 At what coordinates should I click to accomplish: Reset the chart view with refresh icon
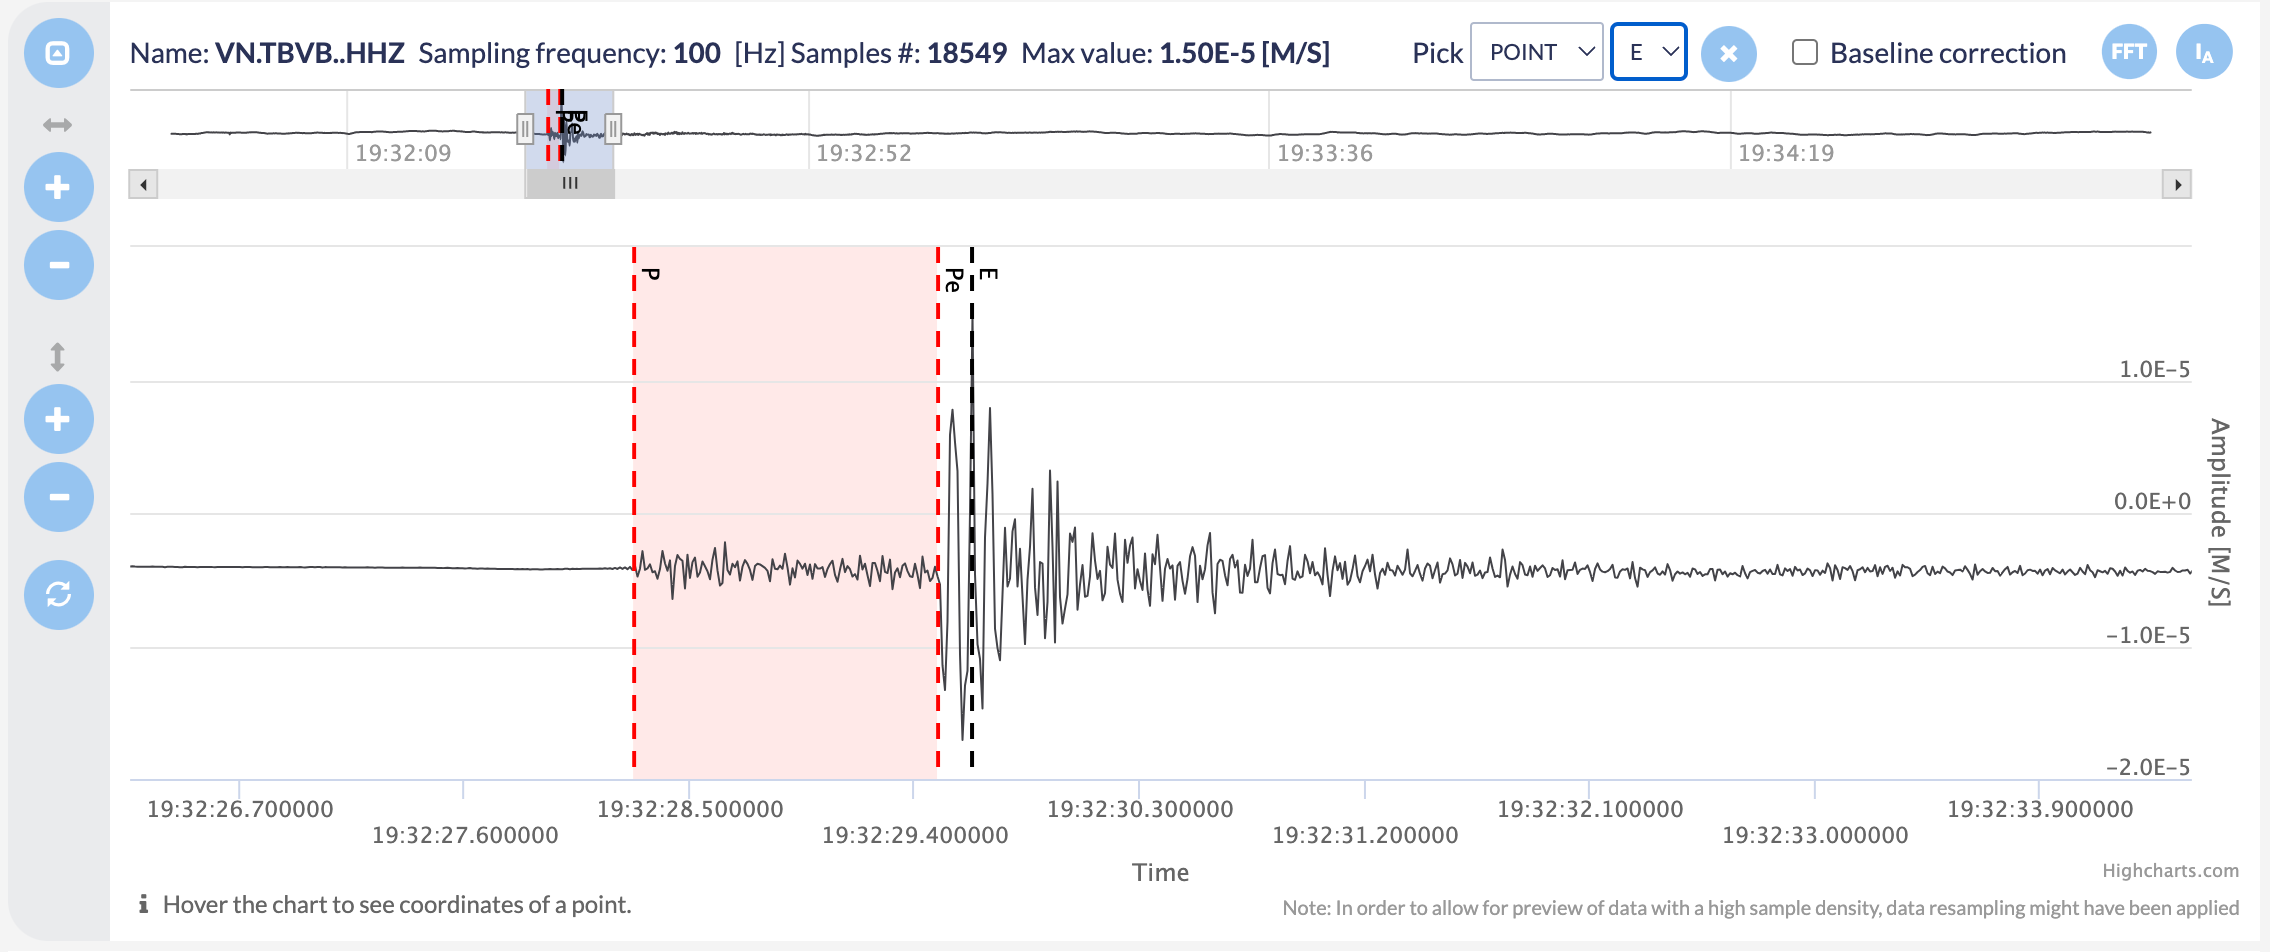coord(58,595)
